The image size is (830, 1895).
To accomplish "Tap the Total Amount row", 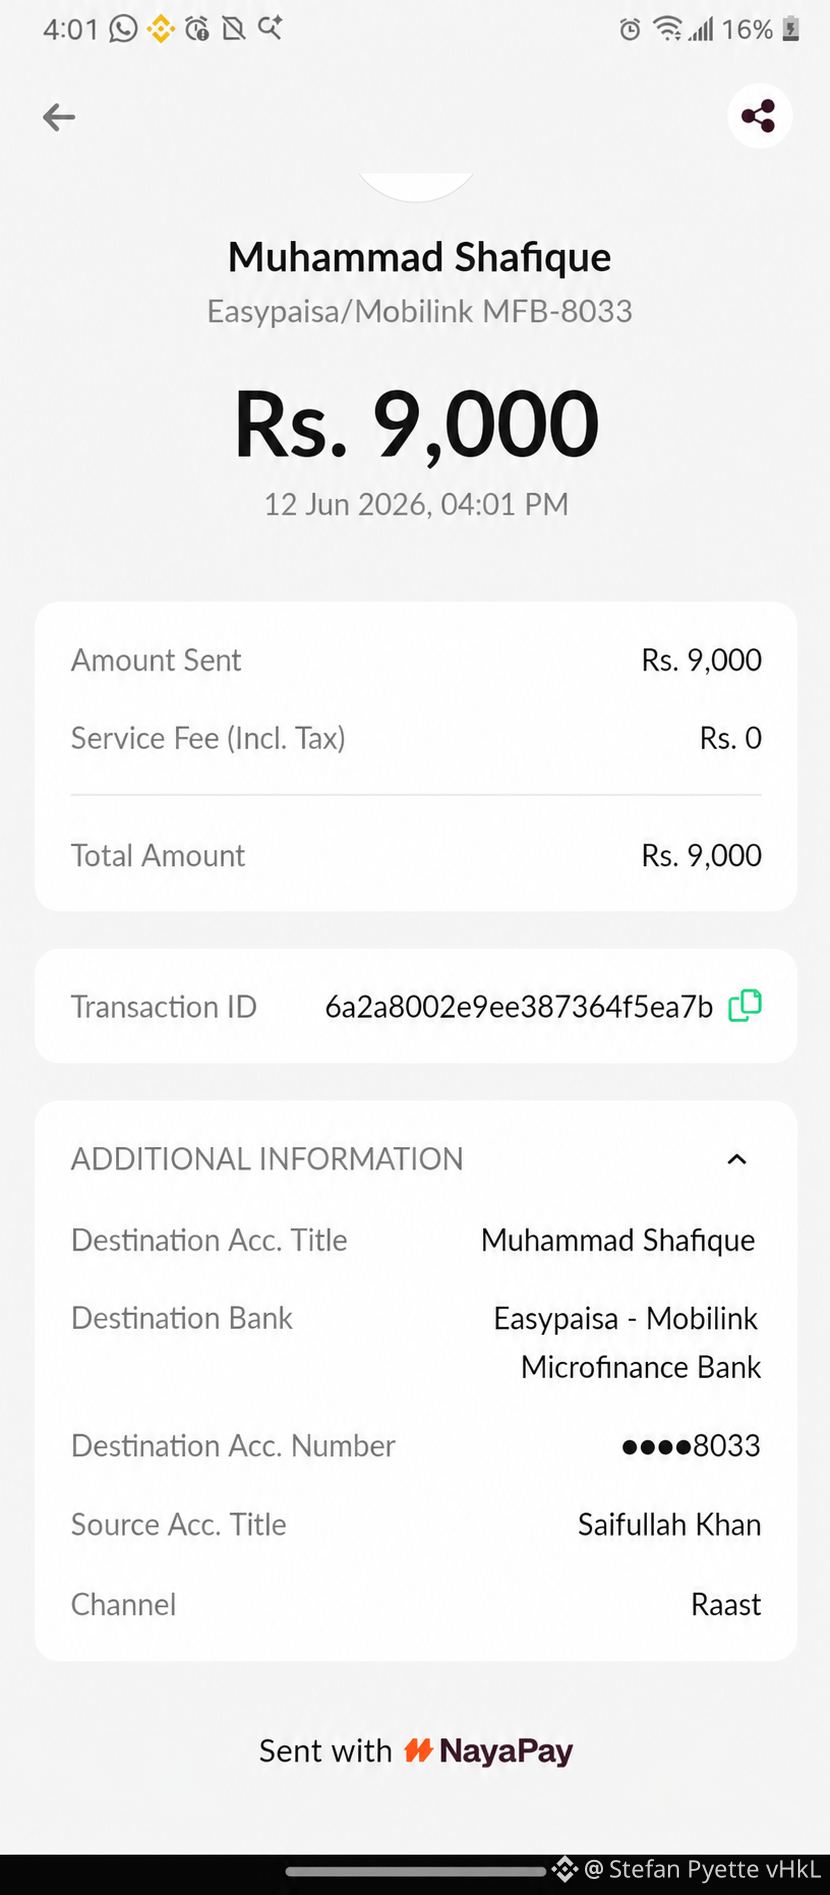I will click(x=416, y=855).
